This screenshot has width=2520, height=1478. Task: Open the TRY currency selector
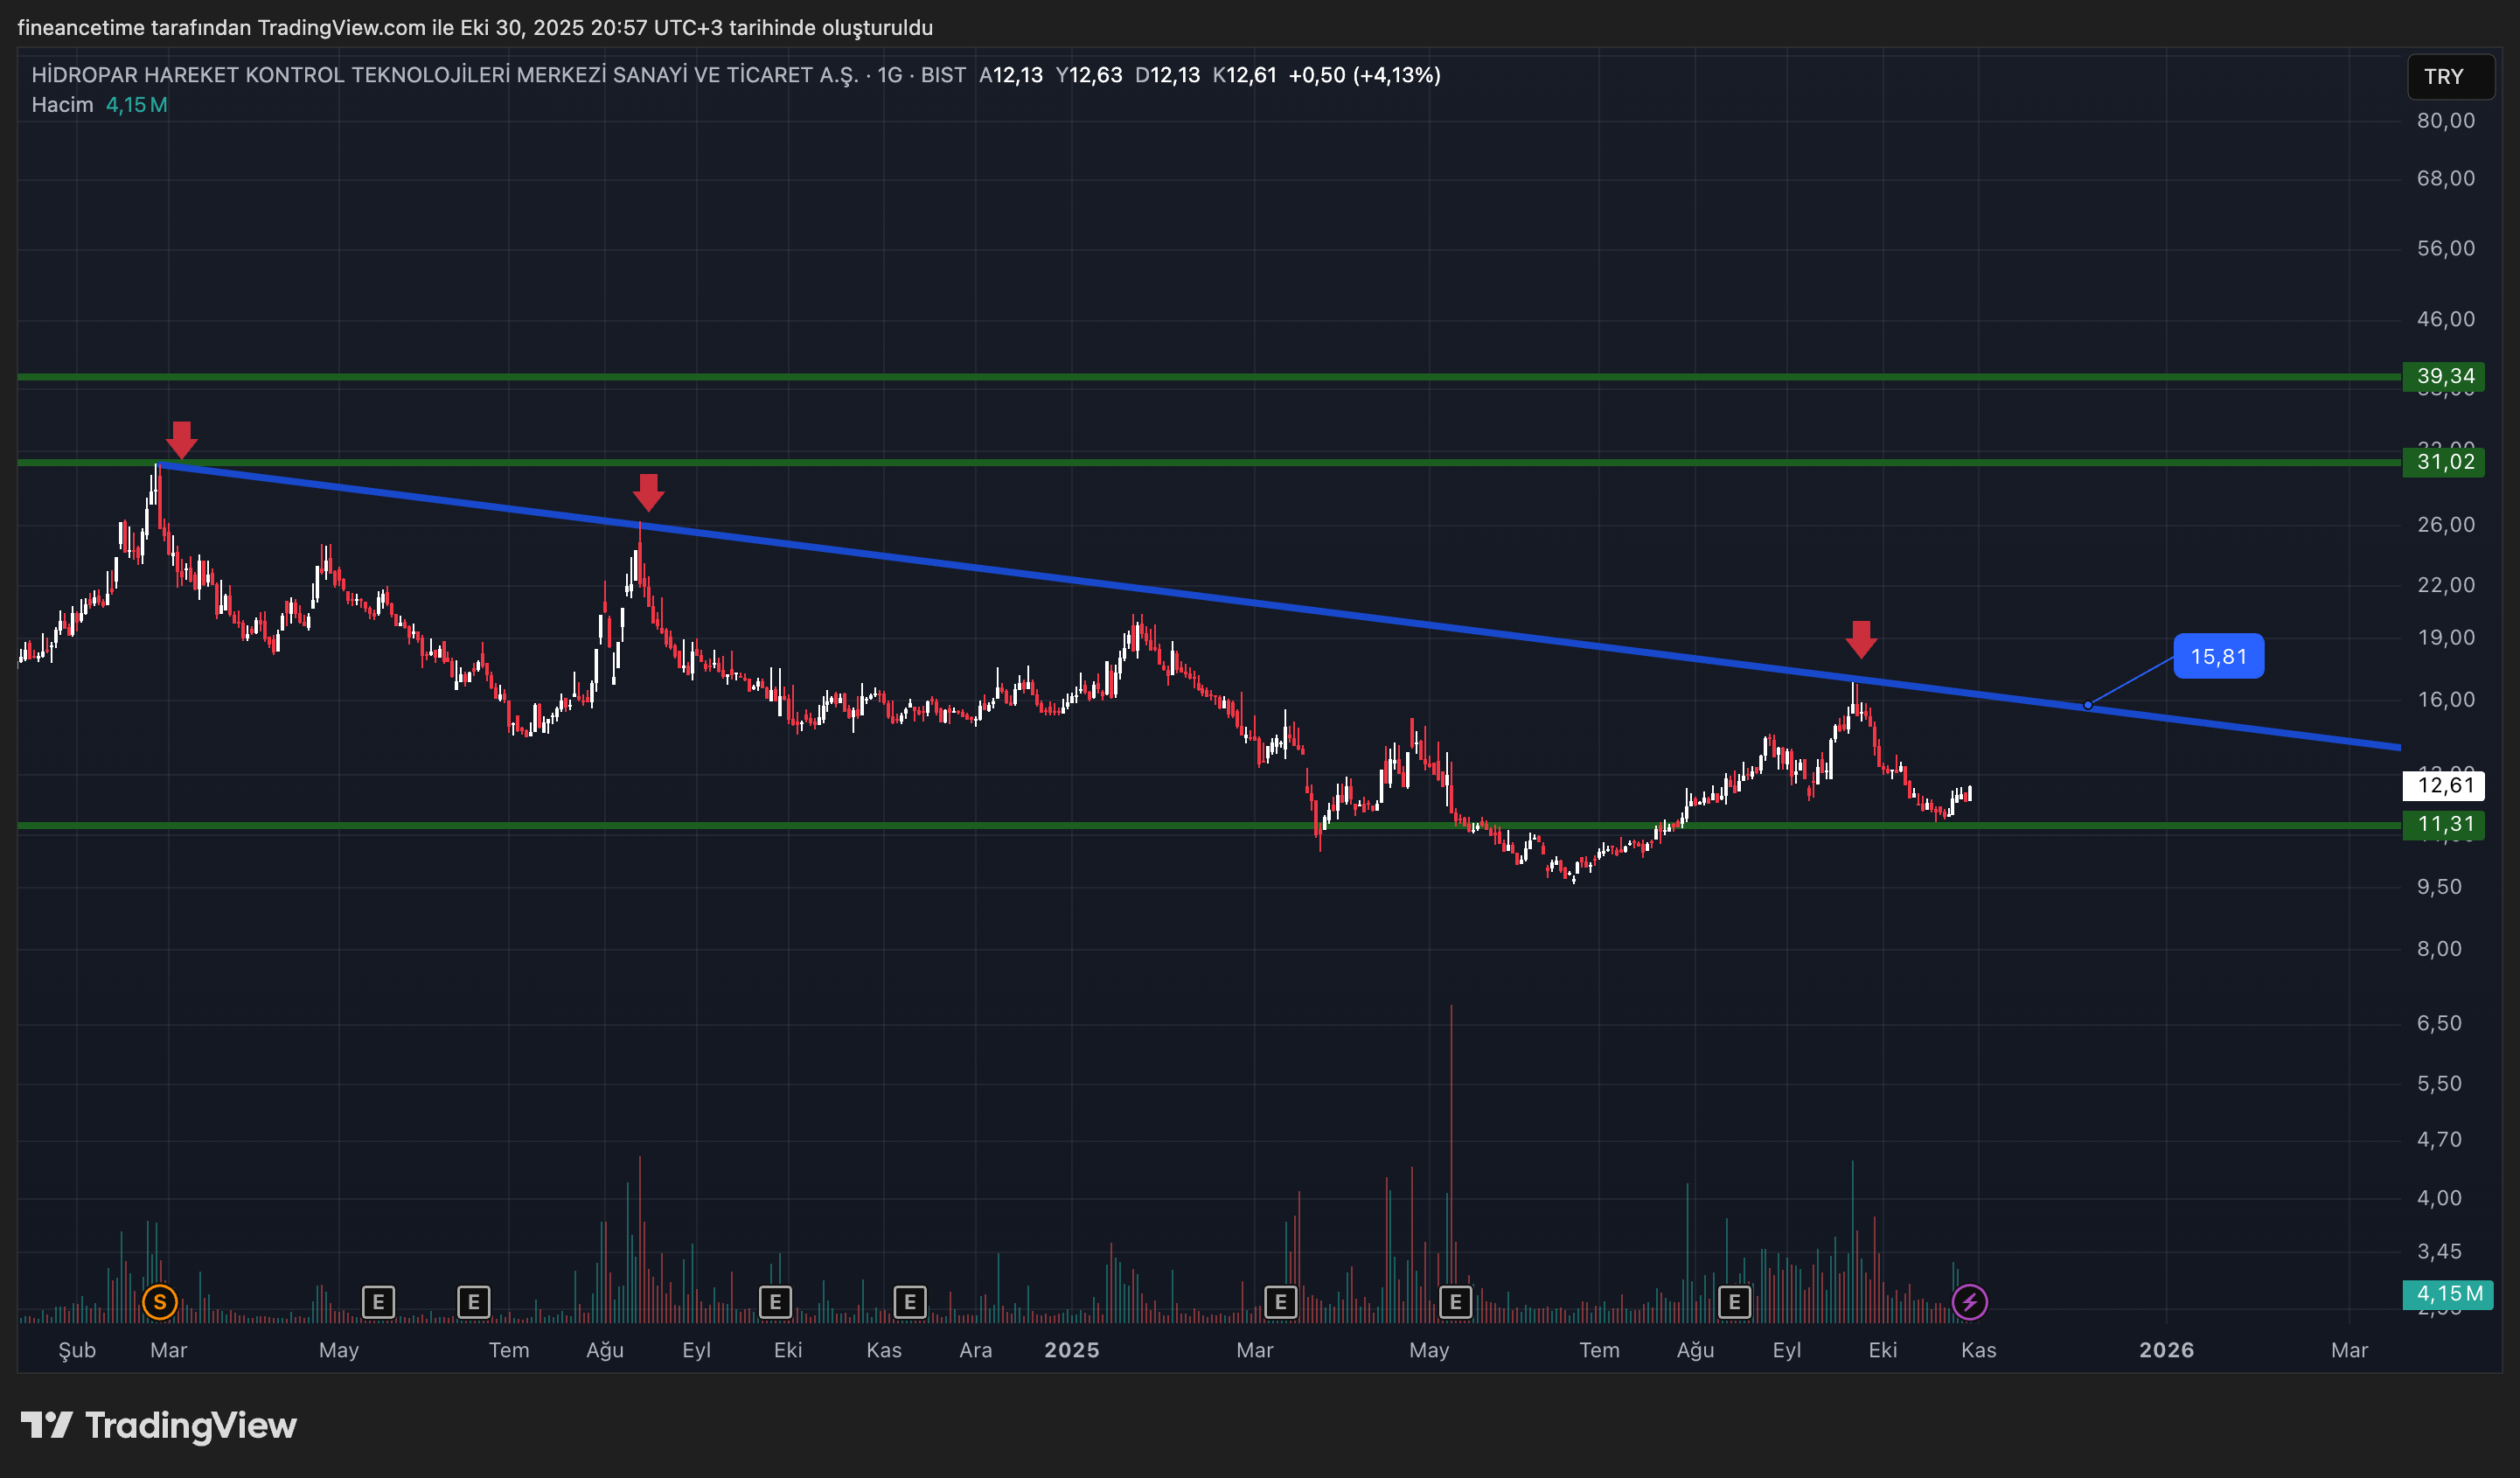pyautogui.click(x=2449, y=77)
